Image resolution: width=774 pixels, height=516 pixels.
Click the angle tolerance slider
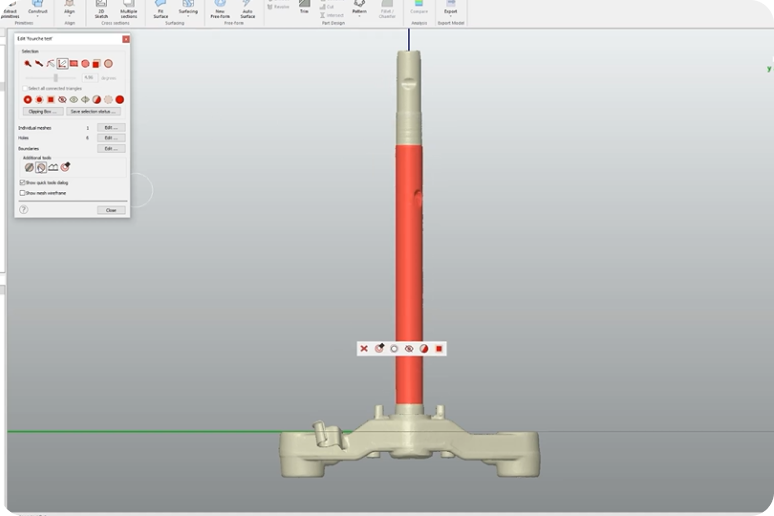point(55,77)
